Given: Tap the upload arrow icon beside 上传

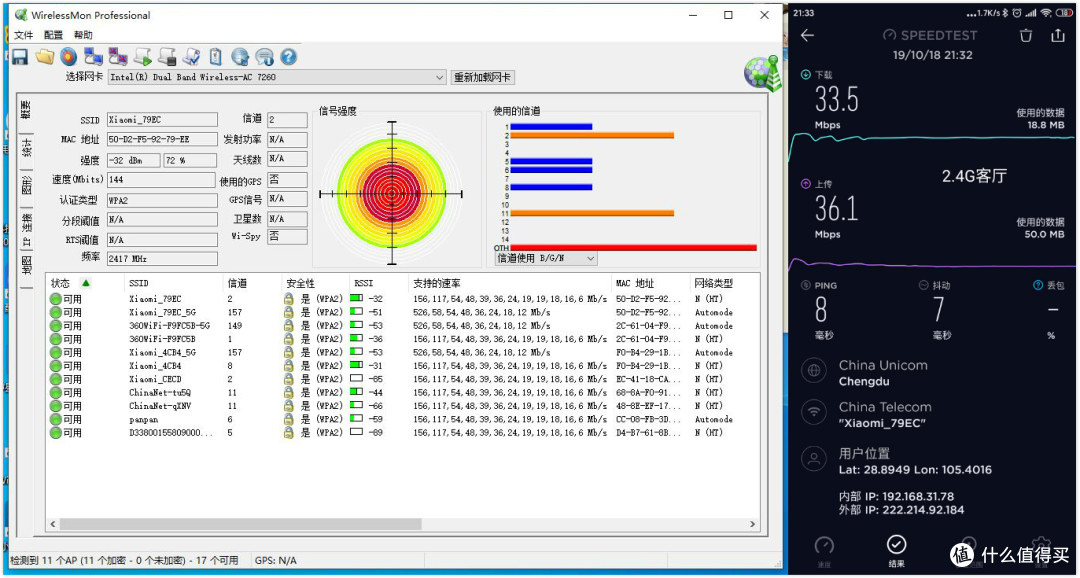Looking at the screenshot, I should coord(806,184).
